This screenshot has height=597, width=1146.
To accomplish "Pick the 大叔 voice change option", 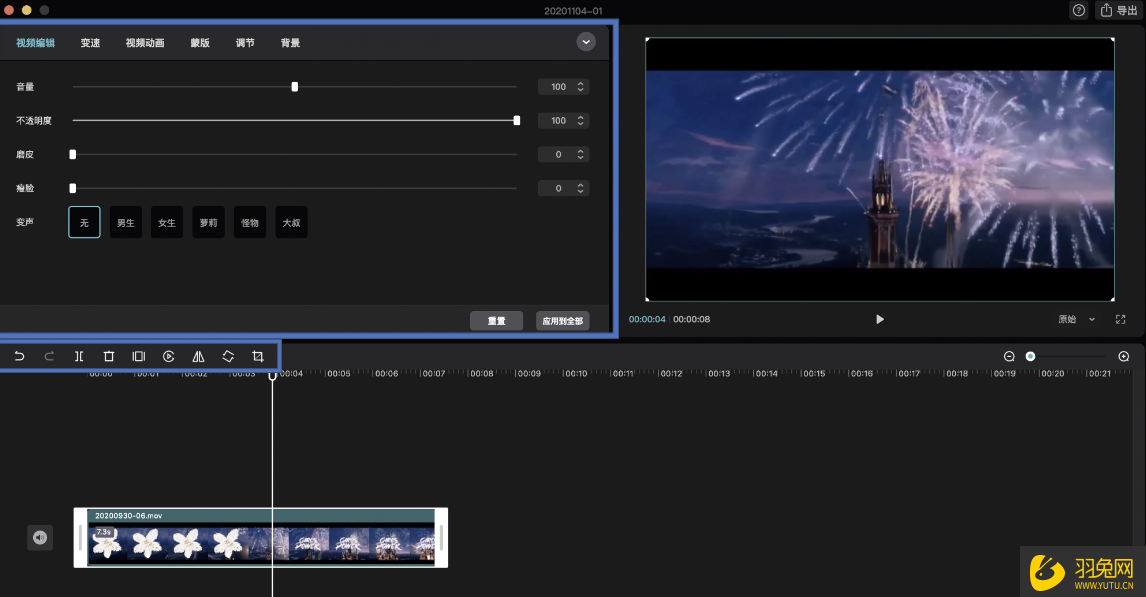I will (x=291, y=223).
